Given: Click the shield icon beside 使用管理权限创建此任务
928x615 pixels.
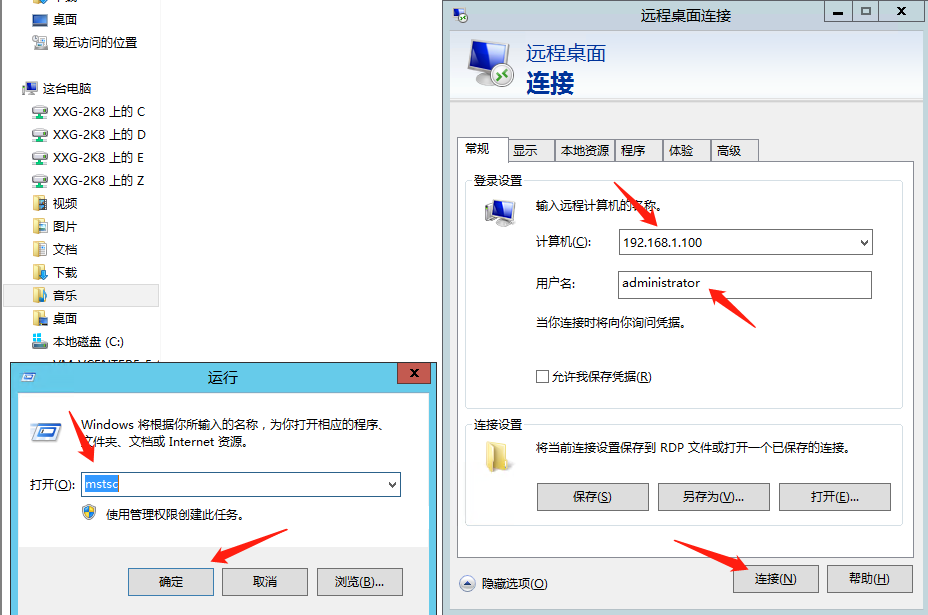Looking at the screenshot, I should pyautogui.click(x=89, y=513).
